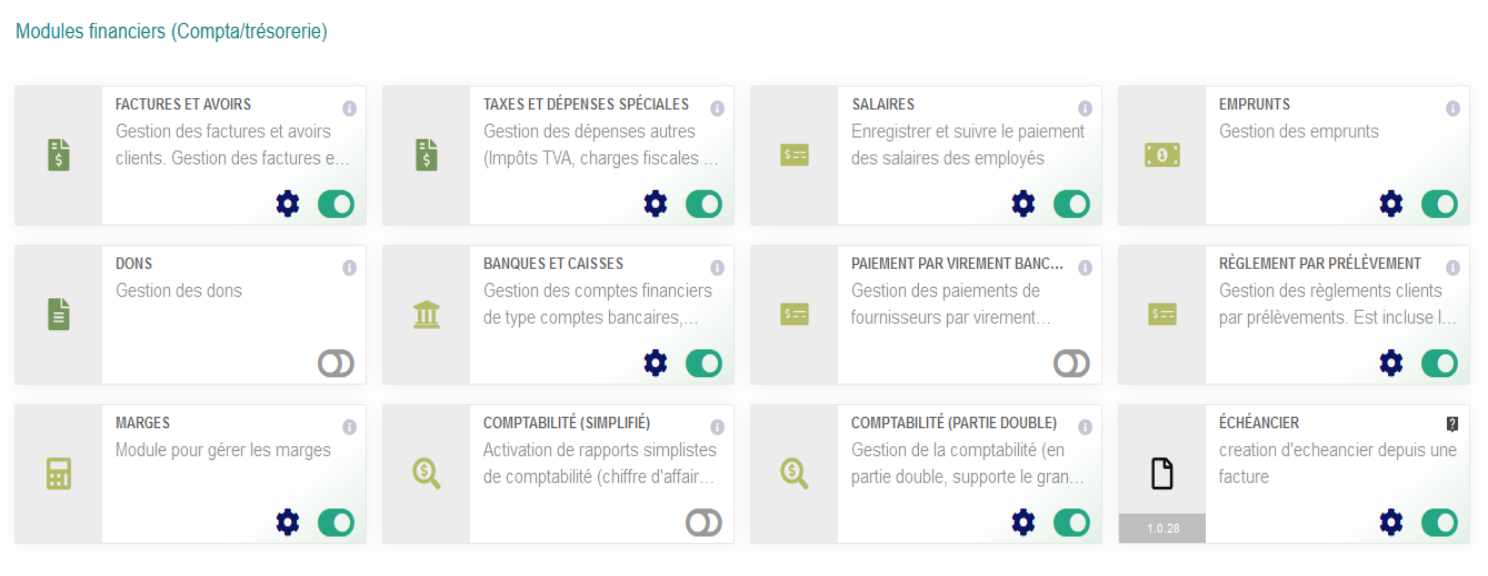Enable the Dons module toggle
Screen dimensions: 1488x576
tap(336, 364)
